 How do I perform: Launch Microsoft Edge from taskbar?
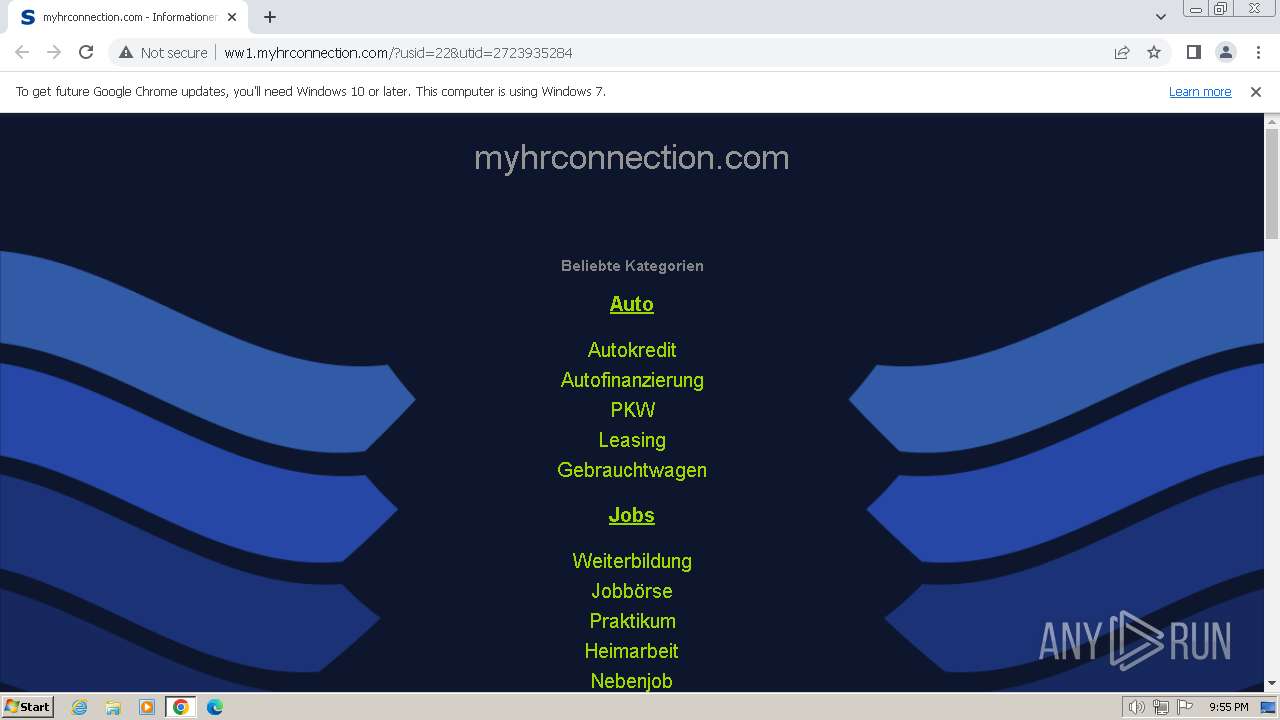214,707
